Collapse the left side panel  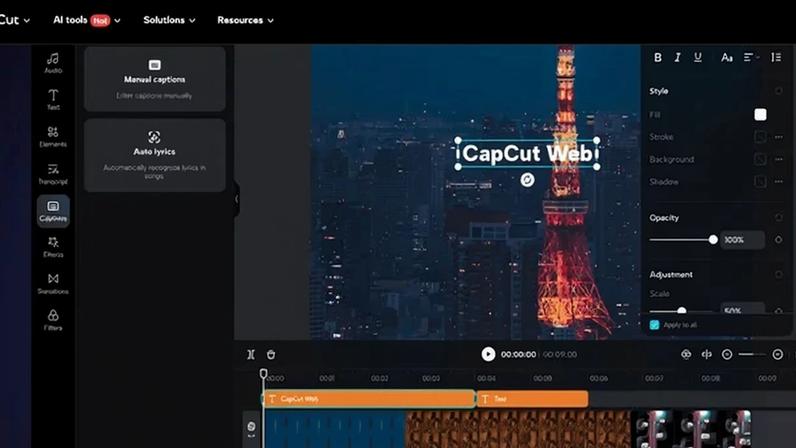[237, 199]
